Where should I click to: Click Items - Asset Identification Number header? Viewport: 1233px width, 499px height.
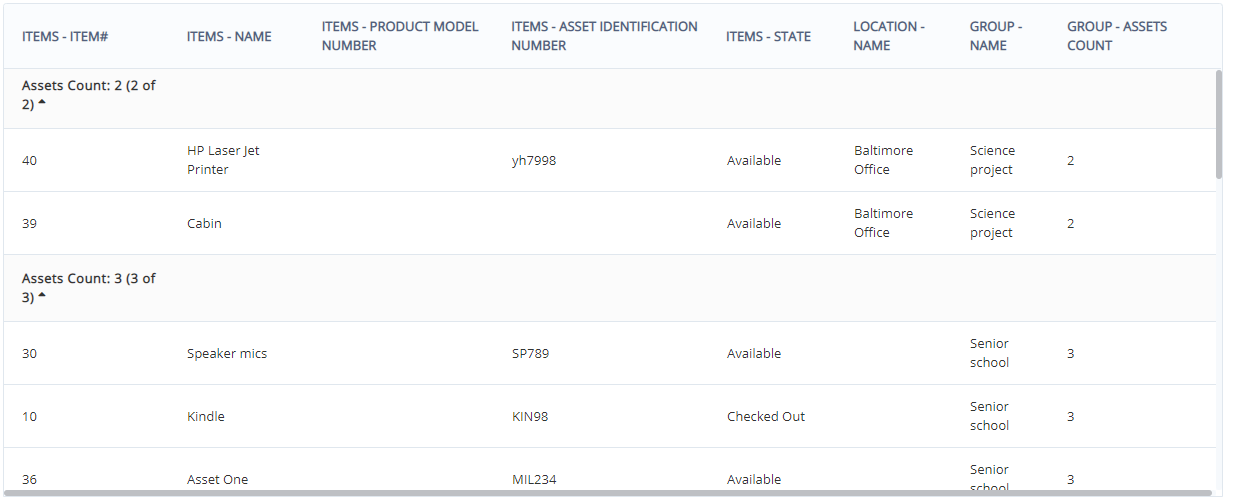[x=604, y=36]
